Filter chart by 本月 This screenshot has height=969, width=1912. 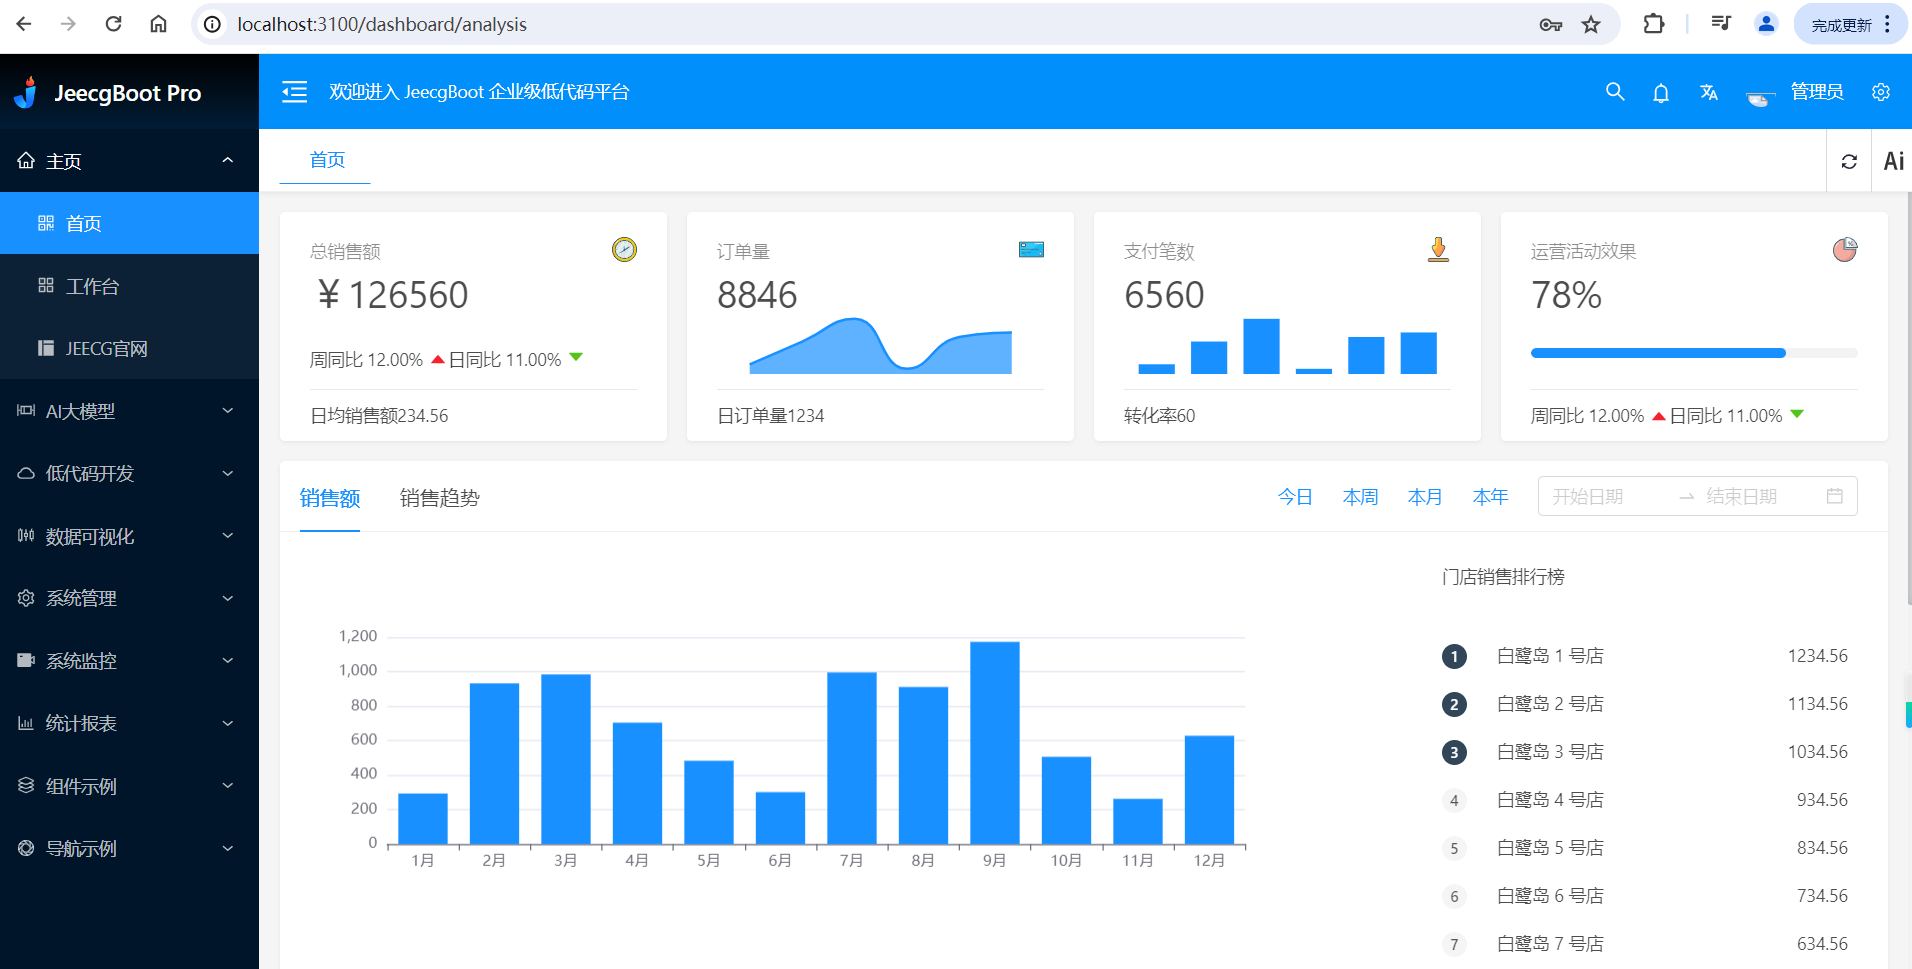pos(1425,497)
